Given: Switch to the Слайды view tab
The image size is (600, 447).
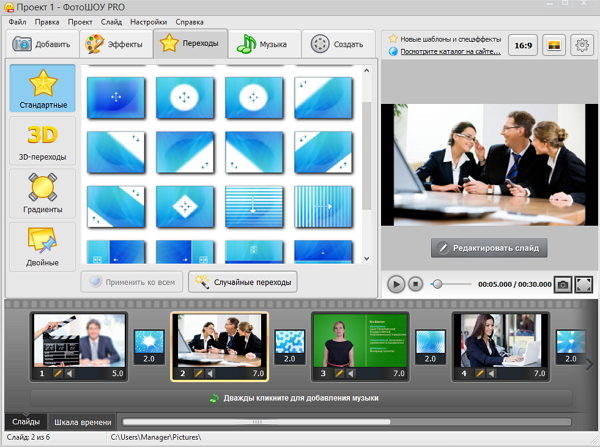Looking at the screenshot, I should click(26, 422).
